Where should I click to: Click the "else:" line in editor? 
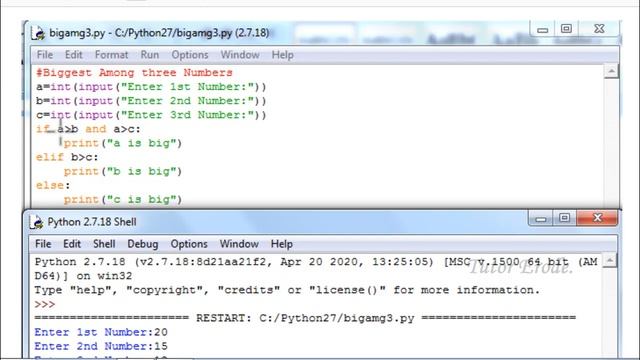coord(53,185)
